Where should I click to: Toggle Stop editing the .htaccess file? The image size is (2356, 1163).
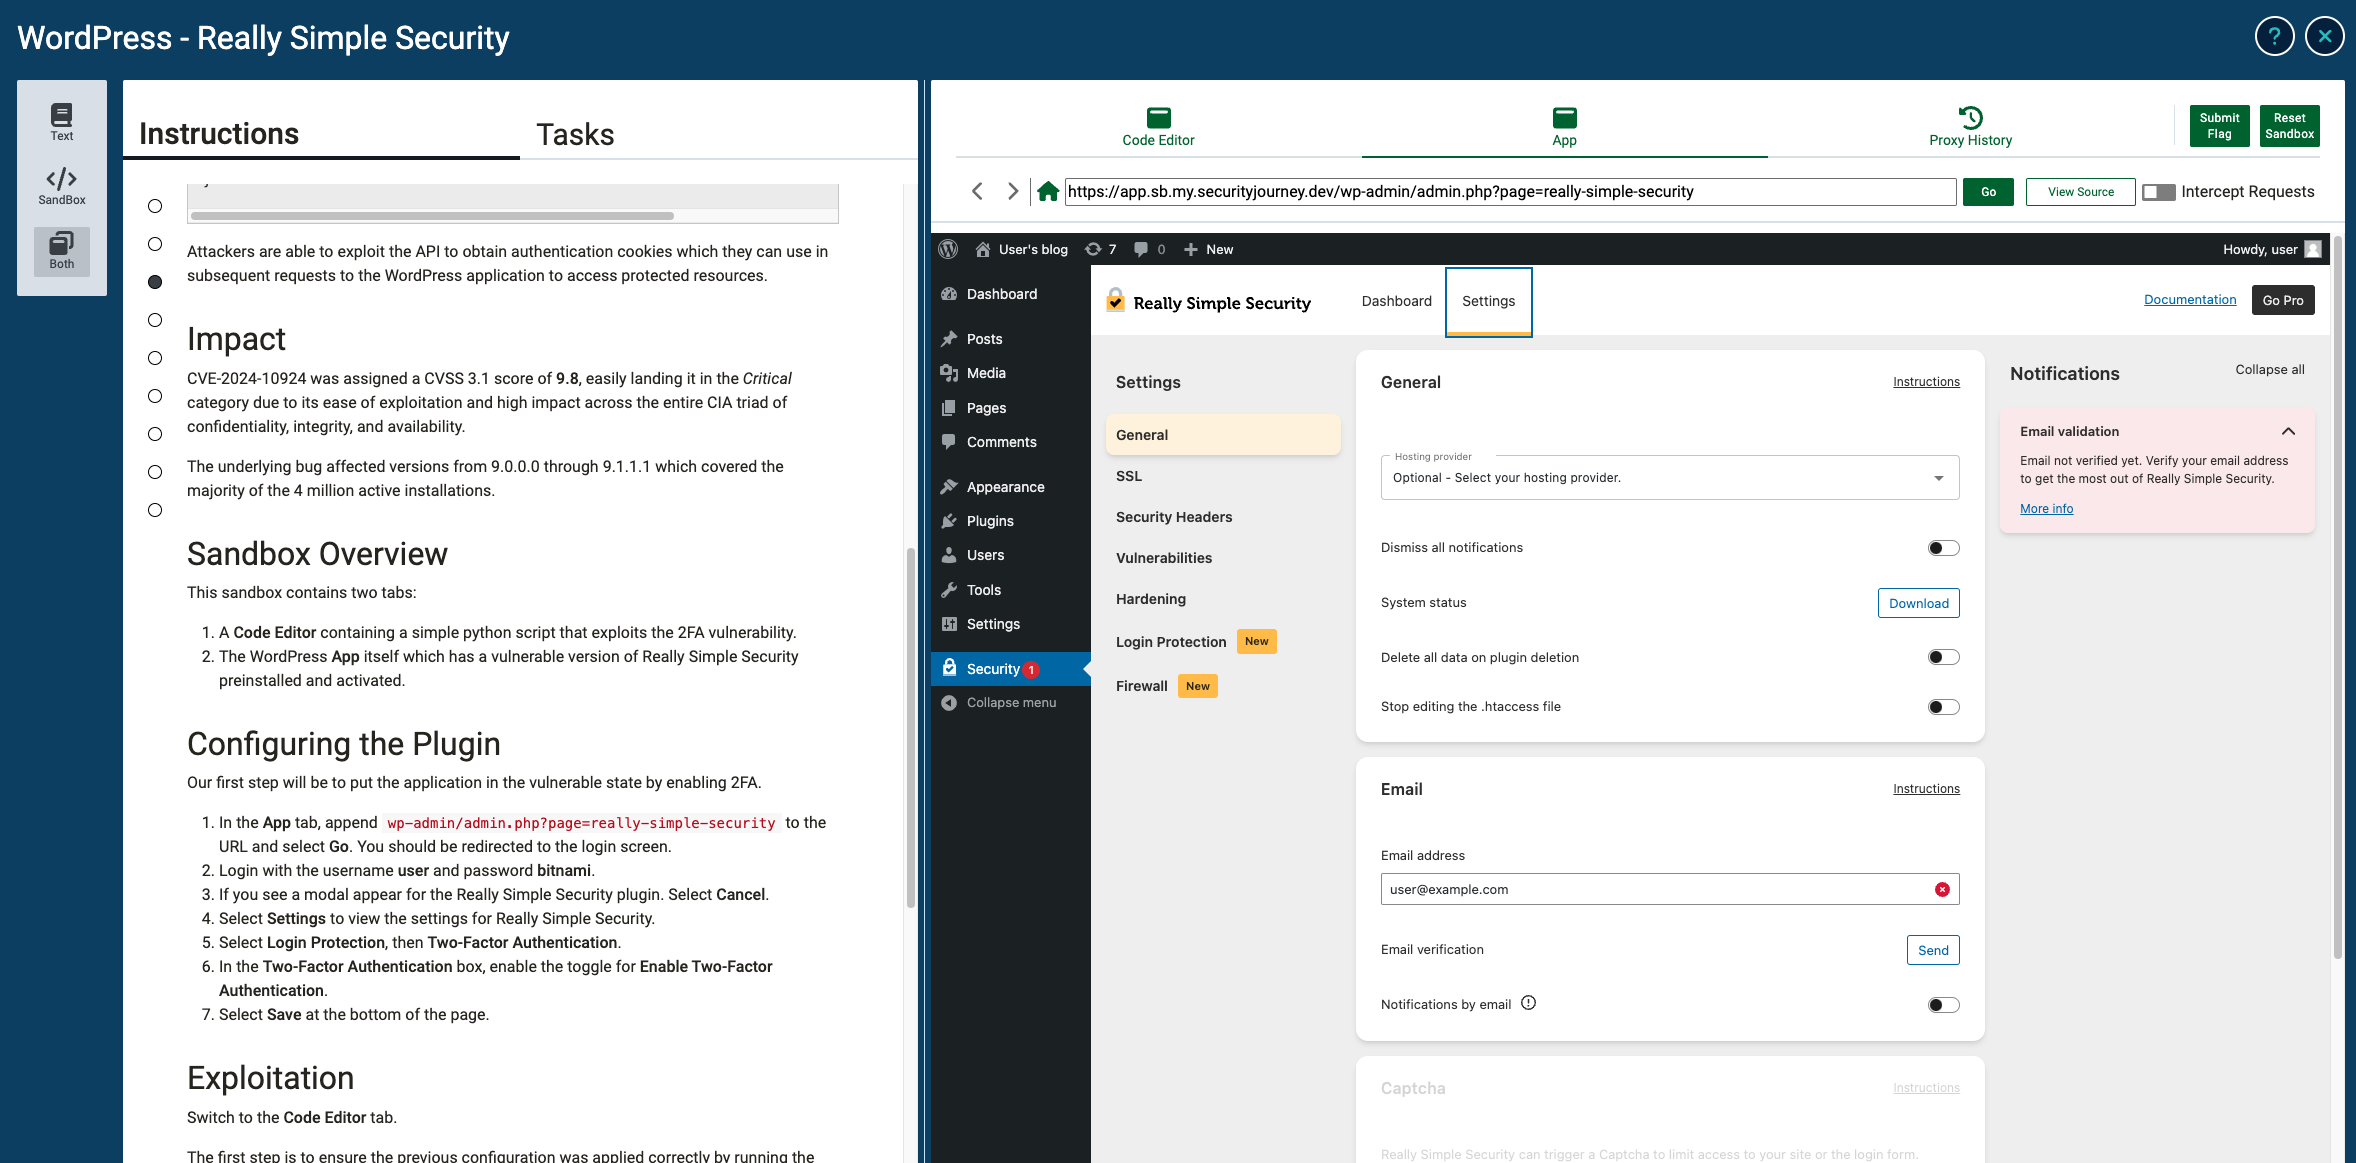(1943, 707)
